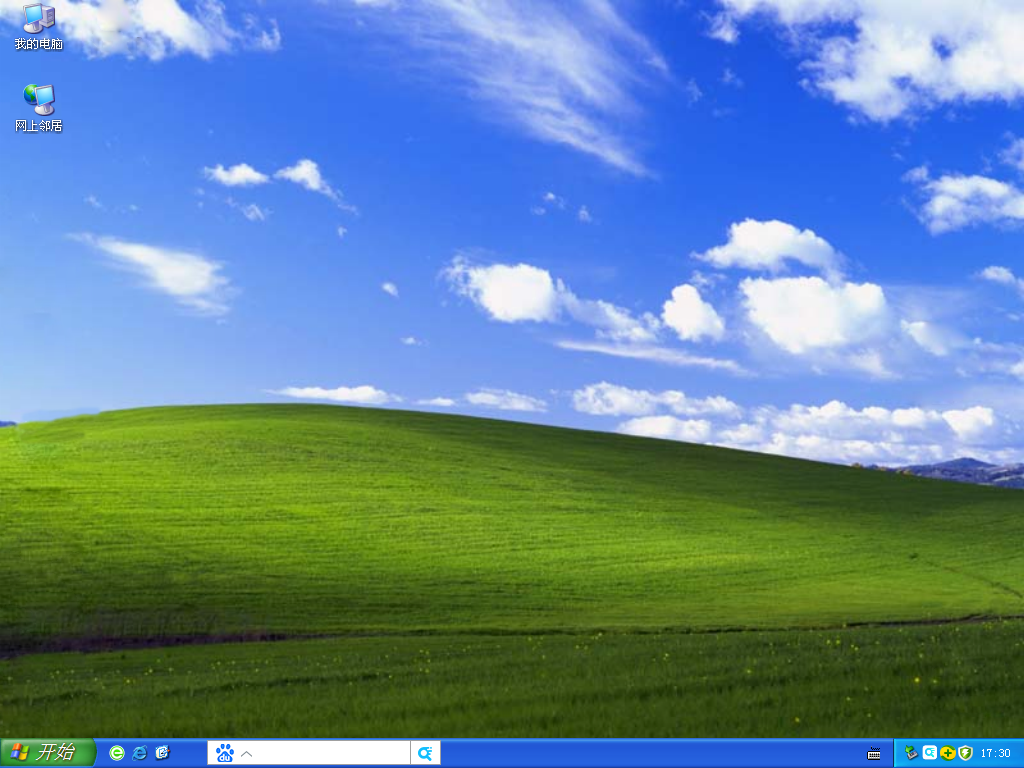Open the keyboard input method indicator
Image resolution: width=1024 pixels, height=768 pixels.
pos(874,753)
